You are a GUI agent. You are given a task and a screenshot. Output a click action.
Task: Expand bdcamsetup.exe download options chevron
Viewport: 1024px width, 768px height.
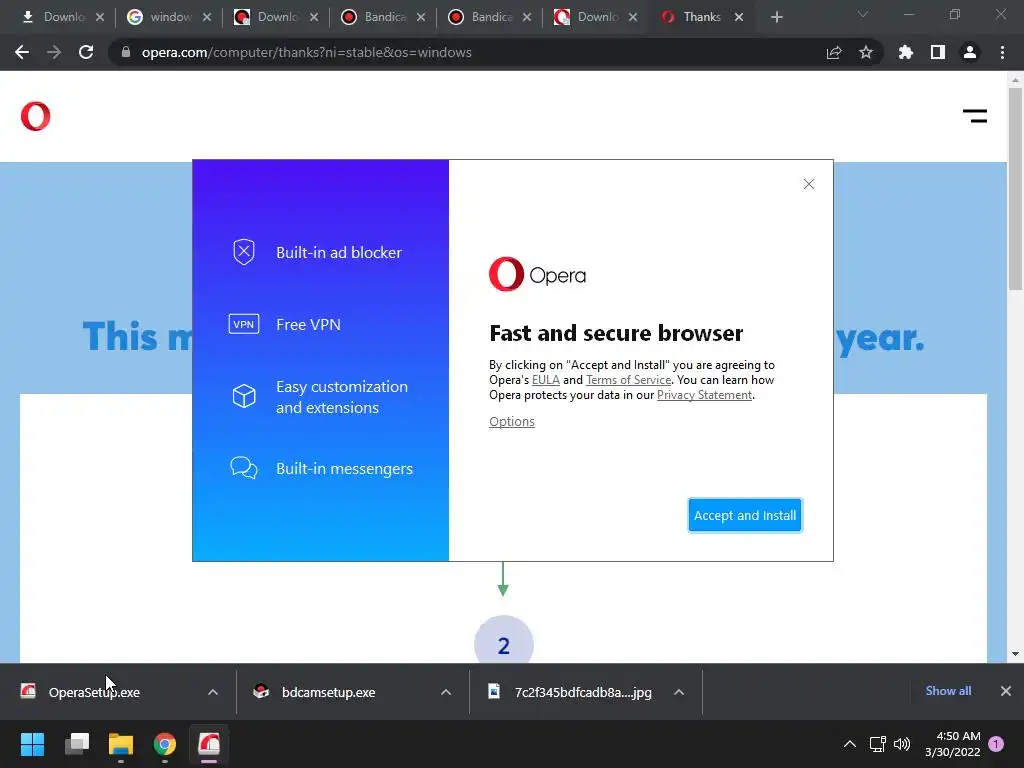(446, 692)
